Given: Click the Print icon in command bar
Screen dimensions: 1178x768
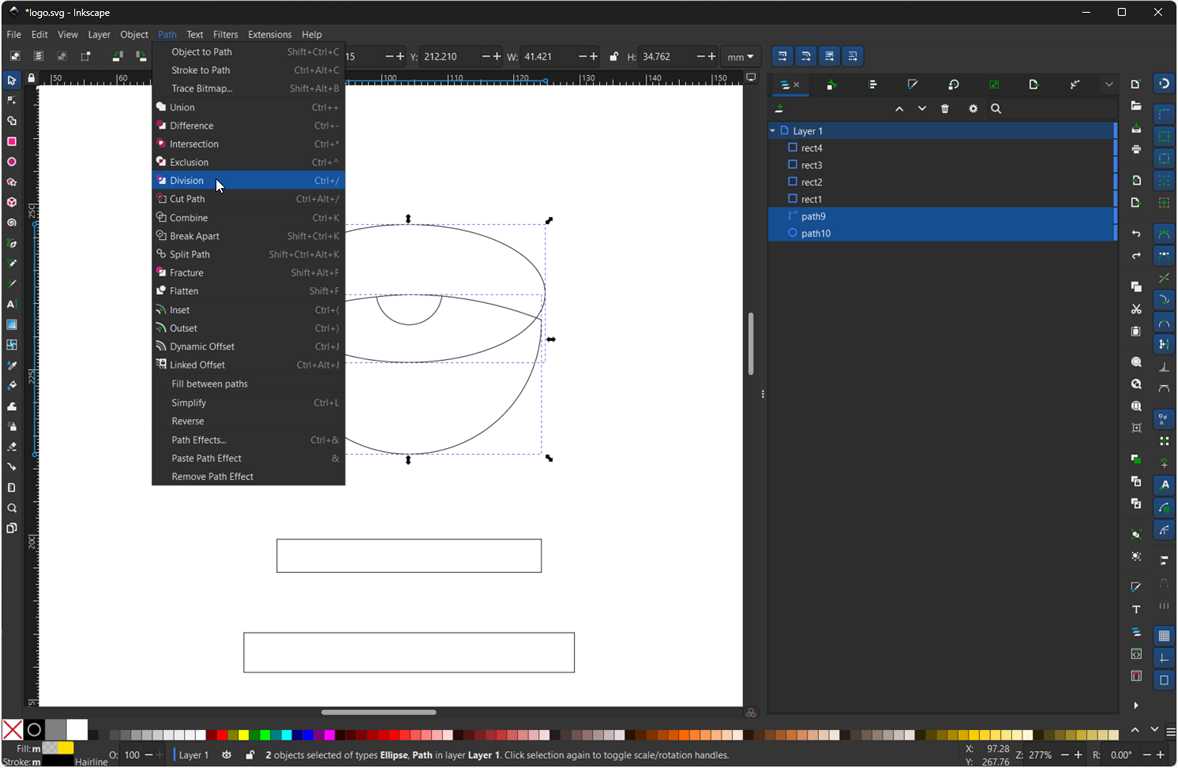Looking at the screenshot, I should click(x=1136, y=150).
